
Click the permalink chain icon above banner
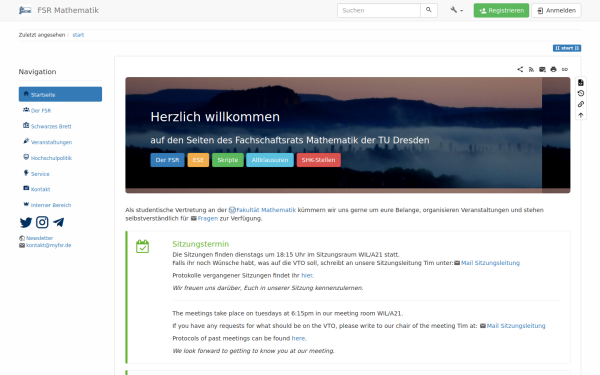(x=565, y=69)
